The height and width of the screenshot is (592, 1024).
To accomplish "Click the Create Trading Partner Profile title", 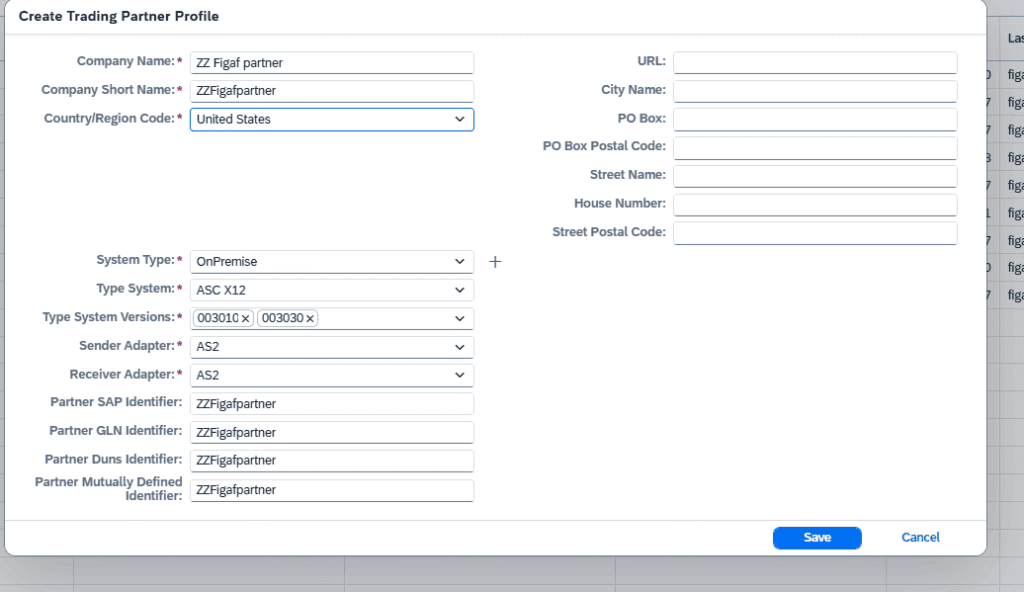I will coord(119,16).
